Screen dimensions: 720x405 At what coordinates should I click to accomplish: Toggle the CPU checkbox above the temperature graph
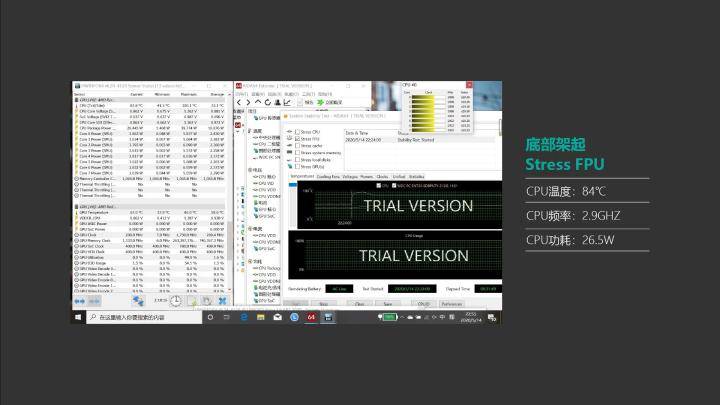pos(378,186)
